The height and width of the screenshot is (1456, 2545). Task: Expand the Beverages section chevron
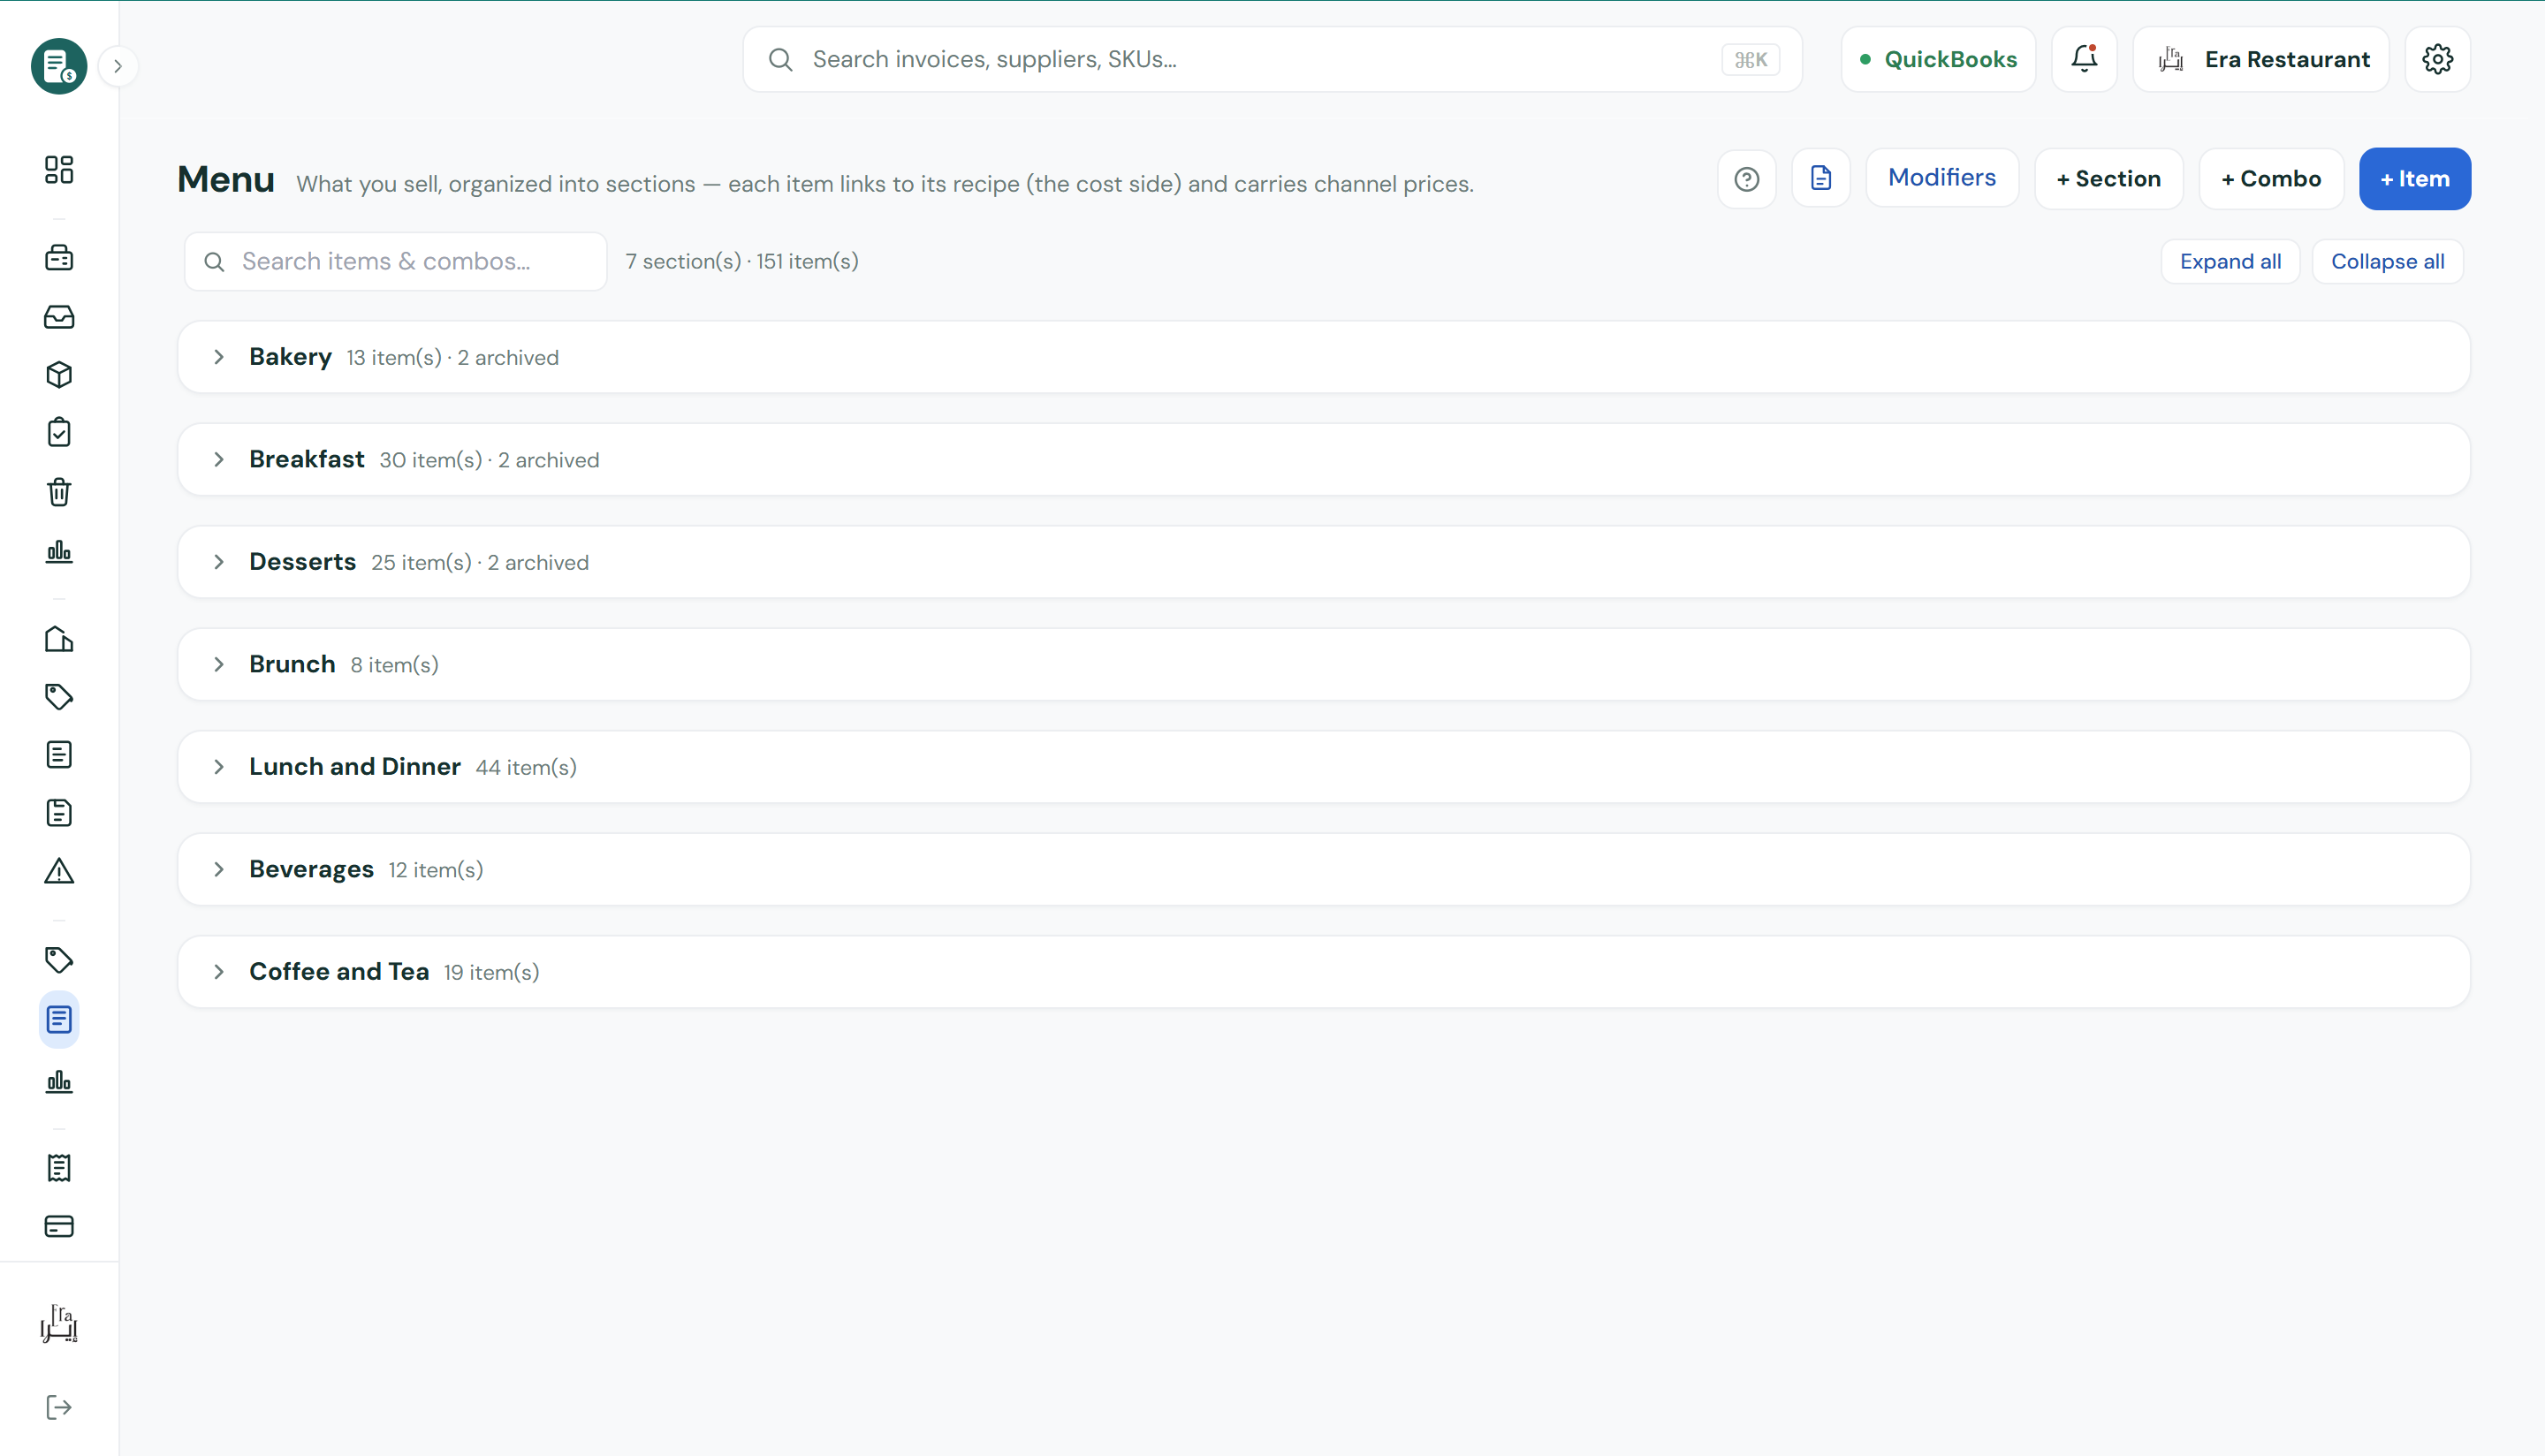pos(218,869)
